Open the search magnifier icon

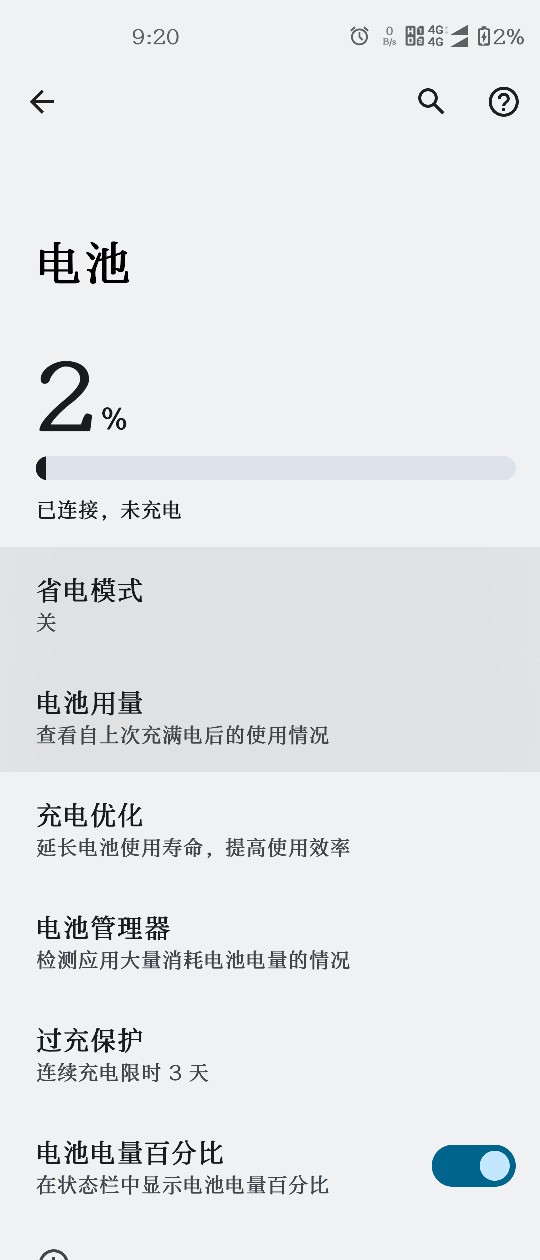tap(431, 101)
